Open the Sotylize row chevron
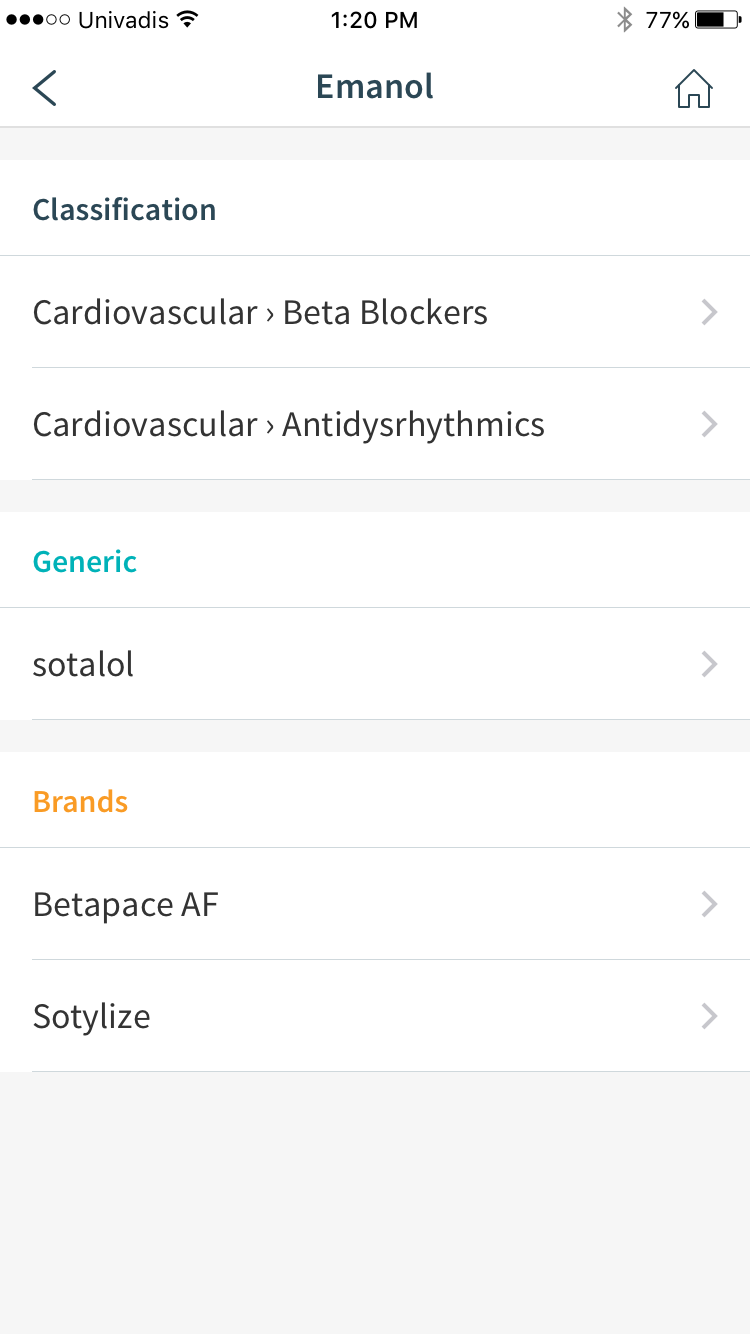750x1334 pixels. point(709,1016)
